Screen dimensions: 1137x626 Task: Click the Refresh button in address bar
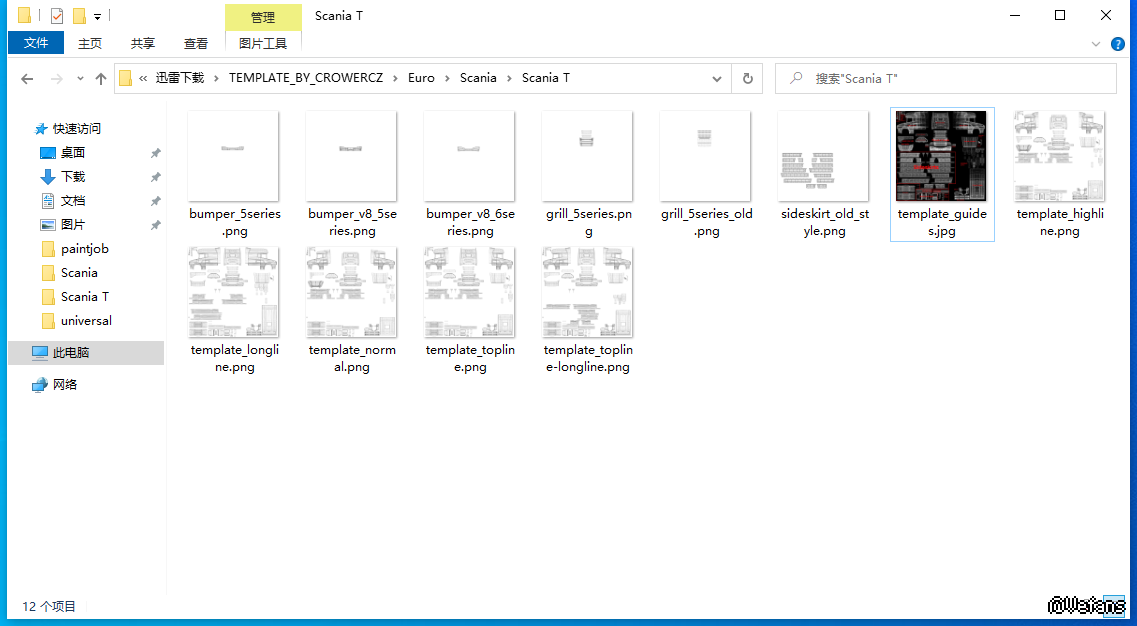747,79
